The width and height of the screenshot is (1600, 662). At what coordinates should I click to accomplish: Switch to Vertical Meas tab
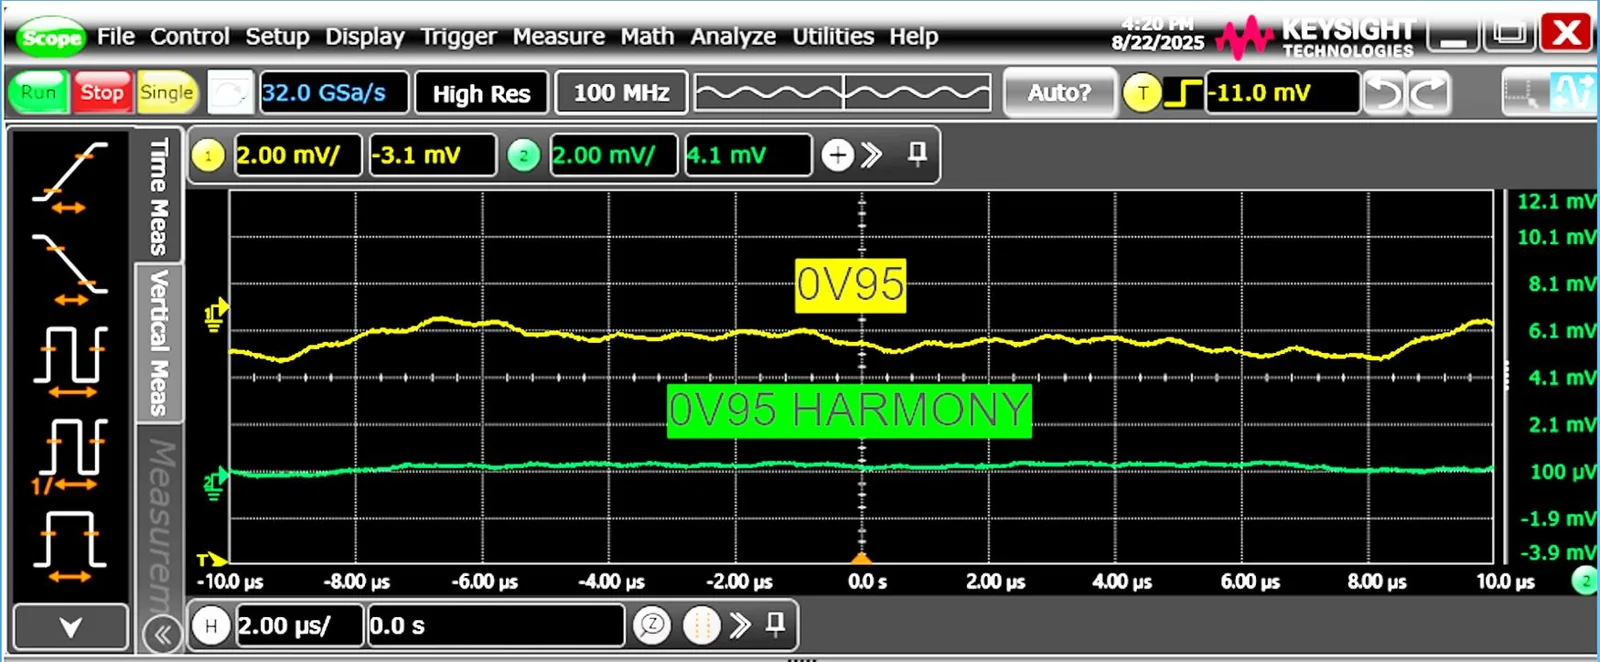point(158,343)
